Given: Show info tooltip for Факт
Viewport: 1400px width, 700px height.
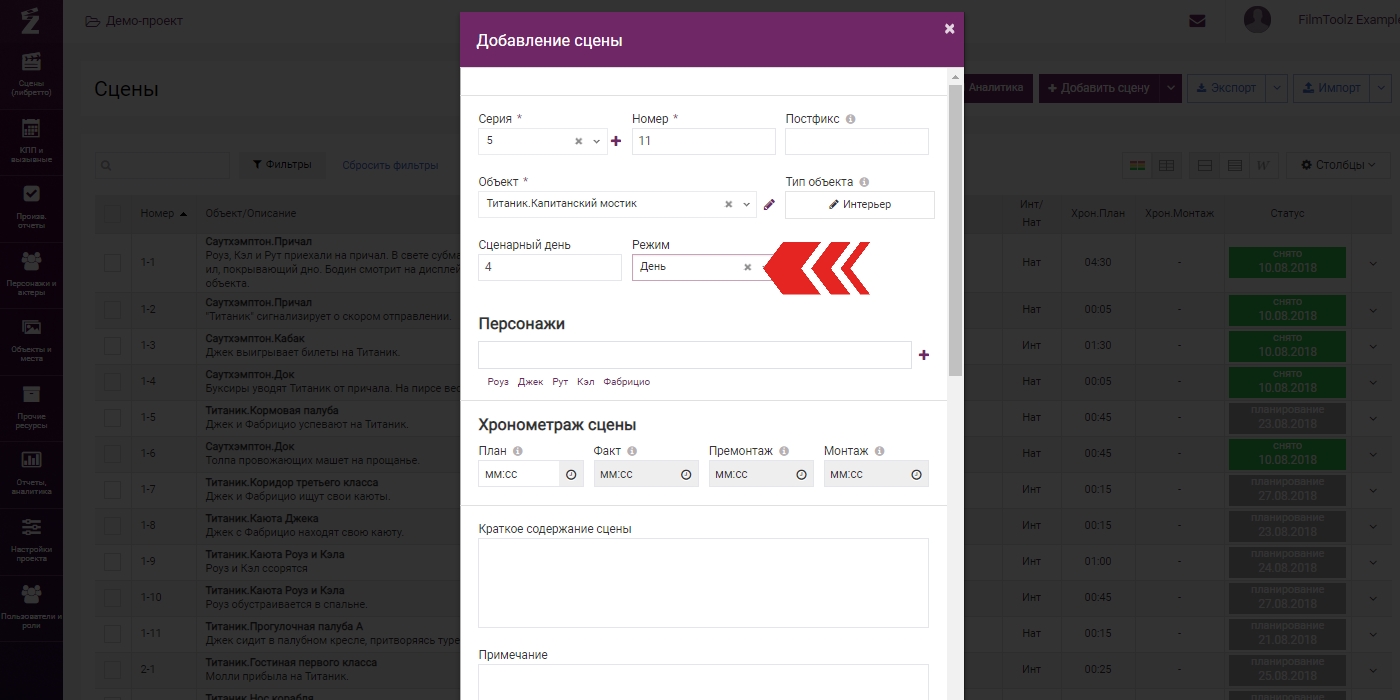Looking at the screenshot, I should 632,451.
